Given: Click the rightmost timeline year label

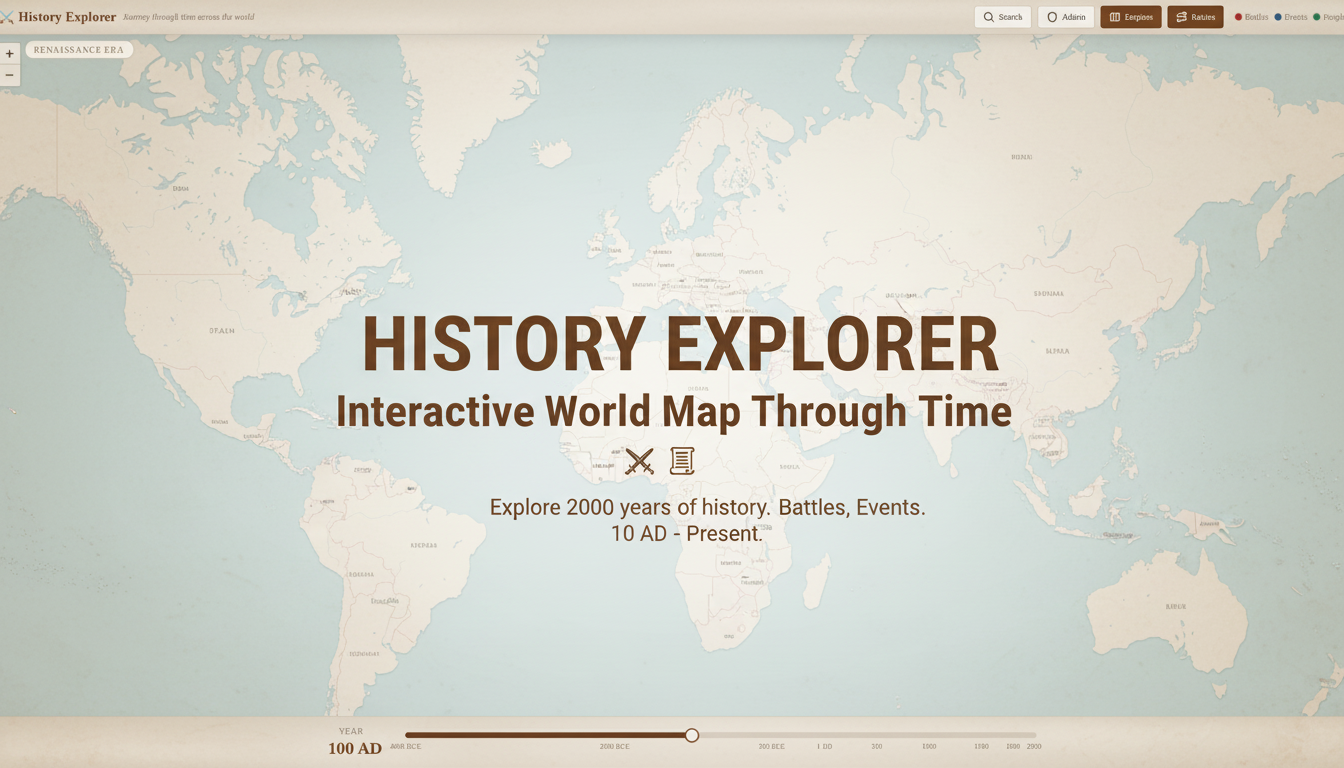Looking at the screenshot, I should click(1033, 747).
